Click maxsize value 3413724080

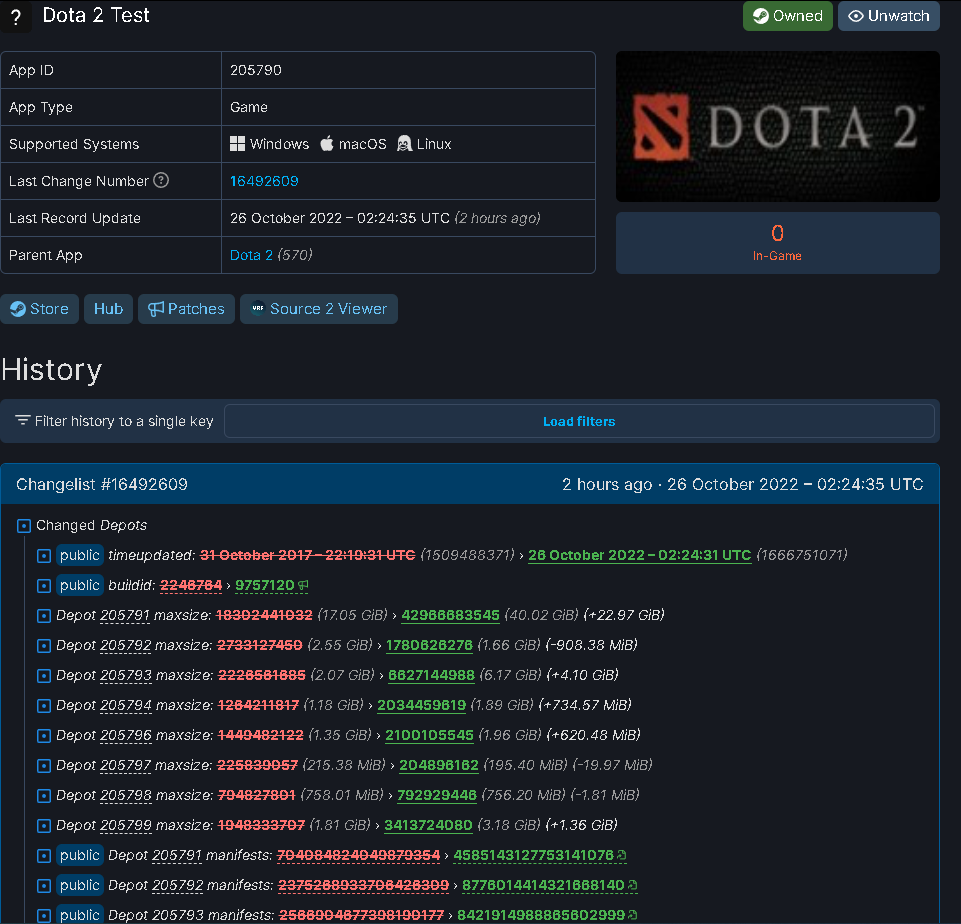click(428, 825)
